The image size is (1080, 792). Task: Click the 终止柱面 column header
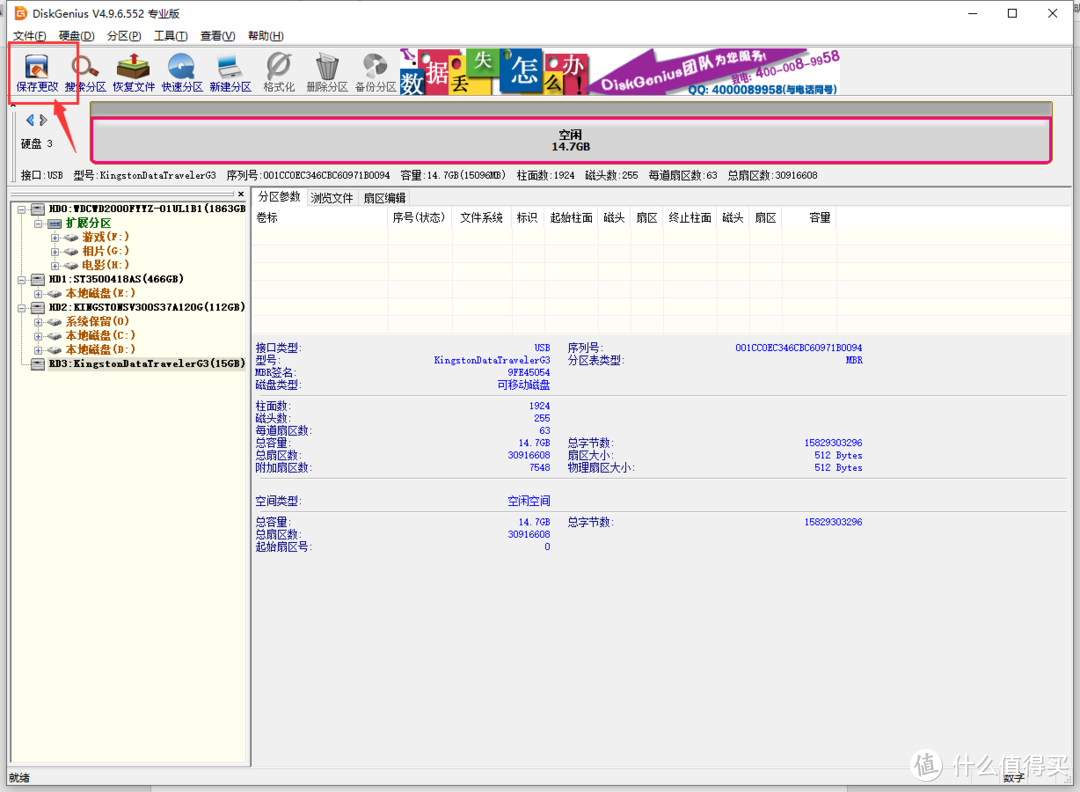[x=690, y=218]
